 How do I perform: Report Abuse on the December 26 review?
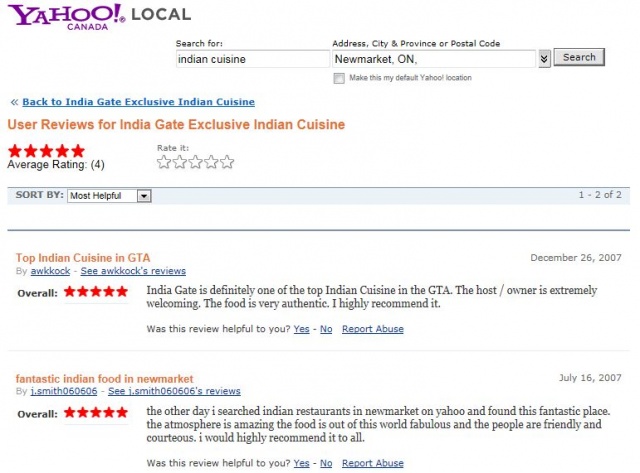click(x=373, y=329)
